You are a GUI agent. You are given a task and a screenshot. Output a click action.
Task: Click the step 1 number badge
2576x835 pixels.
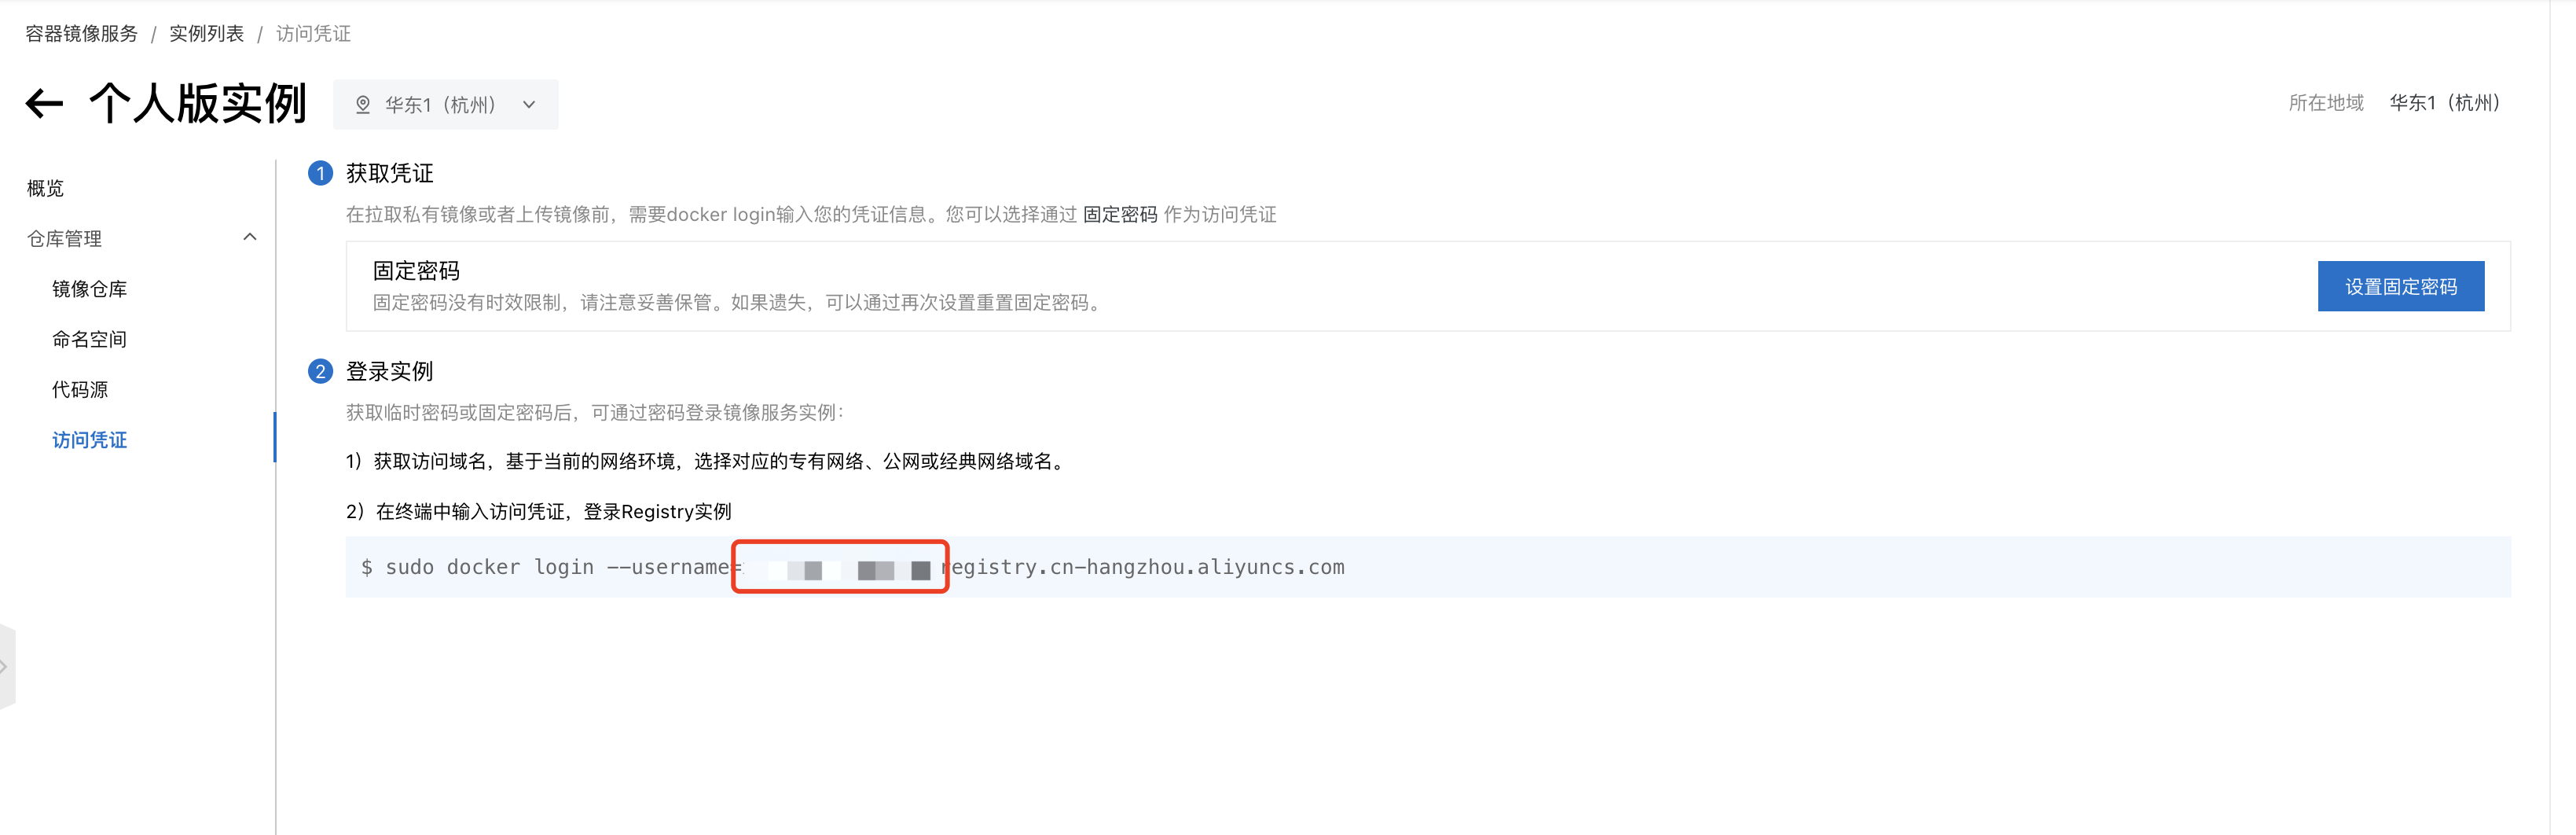tap(320, 173)
